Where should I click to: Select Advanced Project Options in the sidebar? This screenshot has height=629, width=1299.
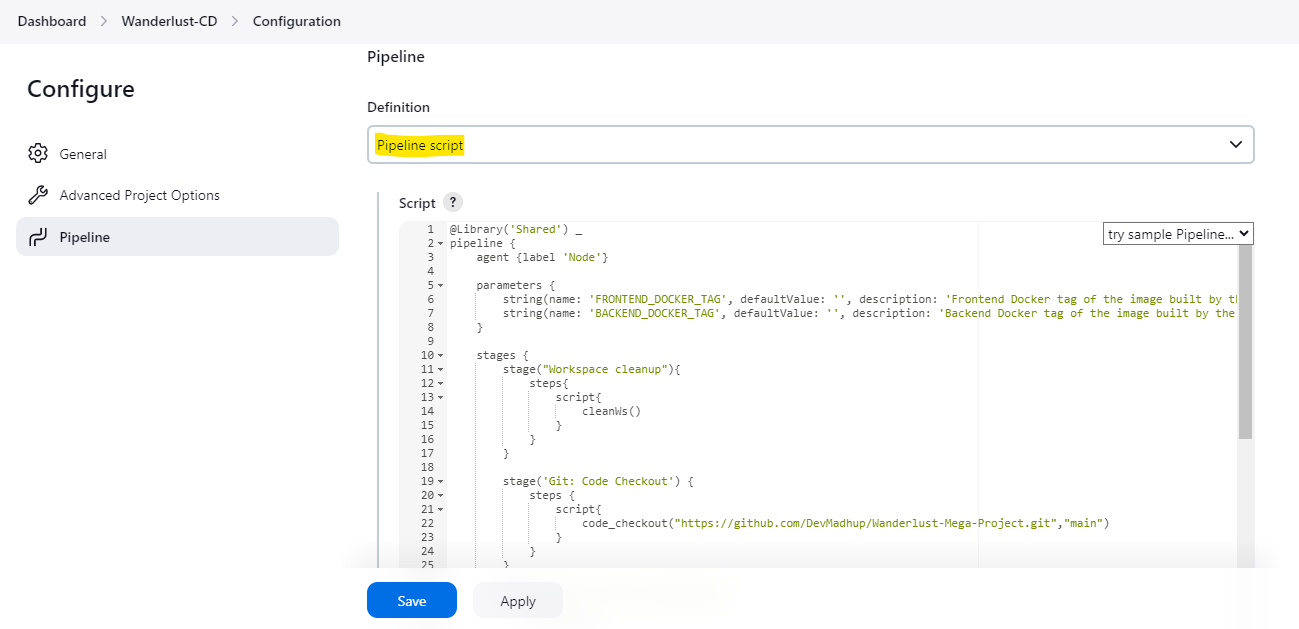[x=177, y=195]
